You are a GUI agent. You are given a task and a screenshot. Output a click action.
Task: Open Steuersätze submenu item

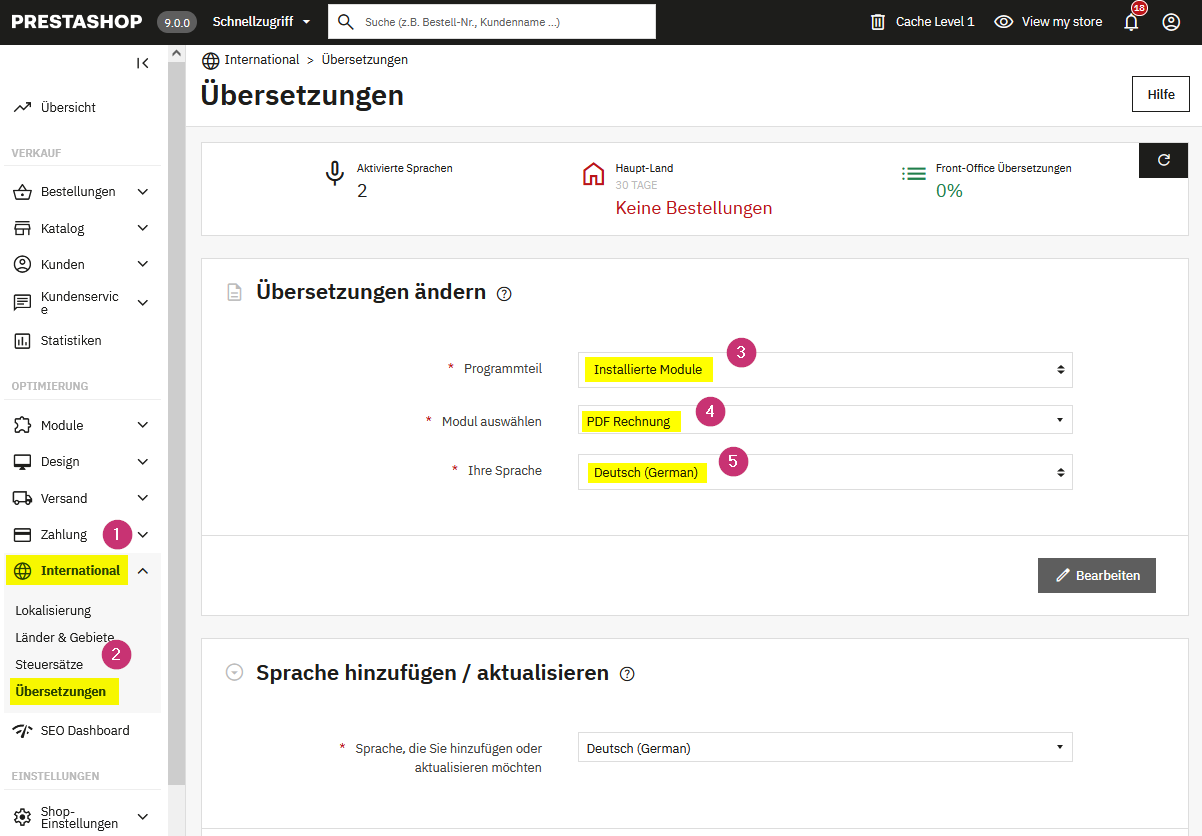[x=49, y=664]
